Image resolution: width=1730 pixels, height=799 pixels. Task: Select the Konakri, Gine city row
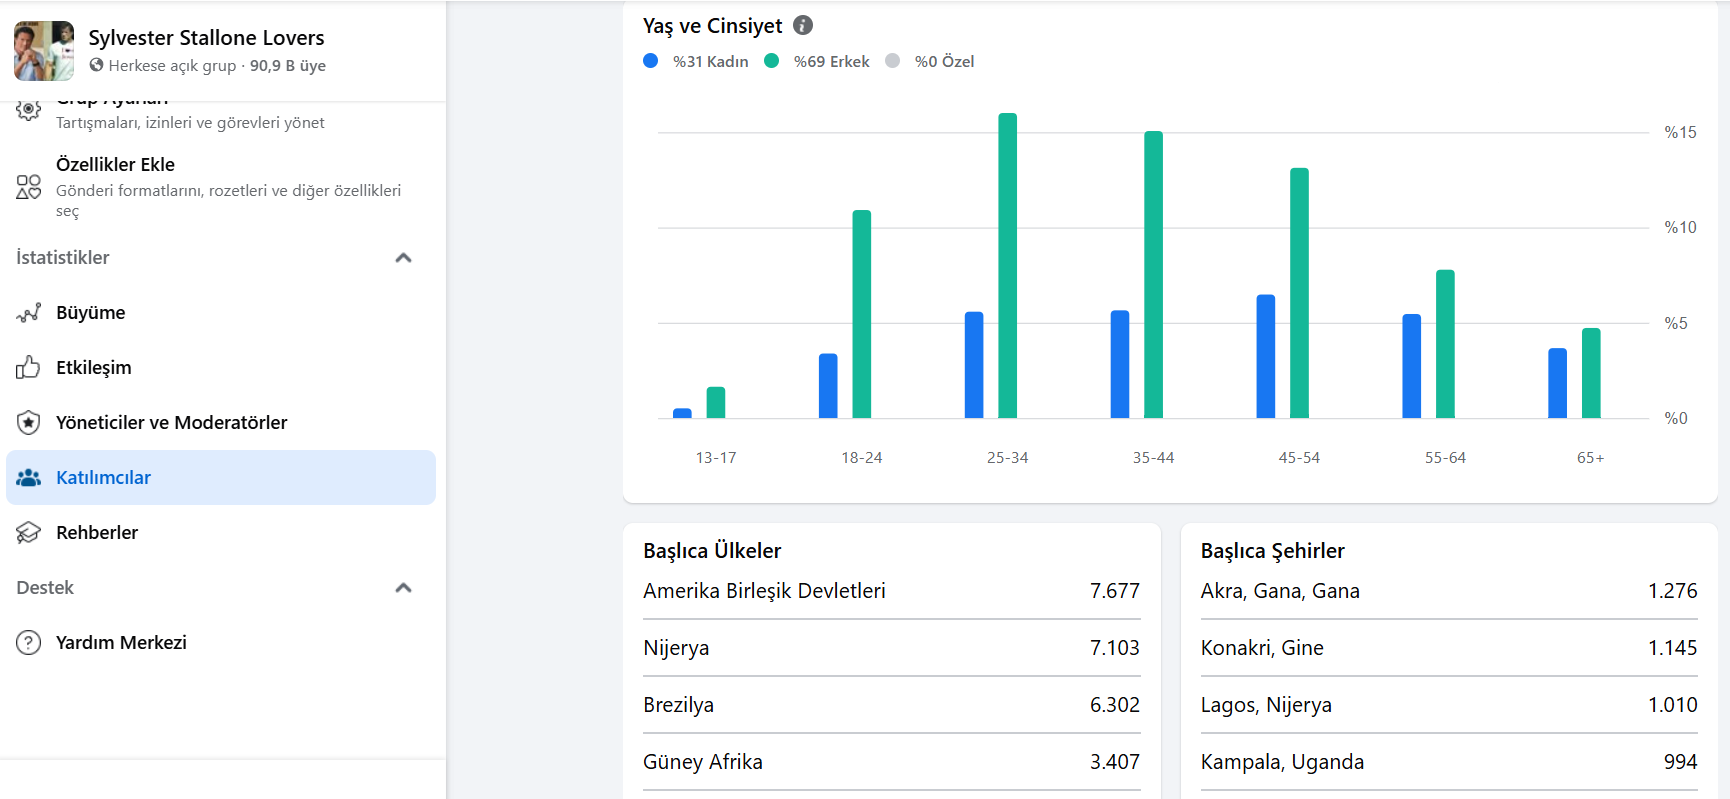1449,648
